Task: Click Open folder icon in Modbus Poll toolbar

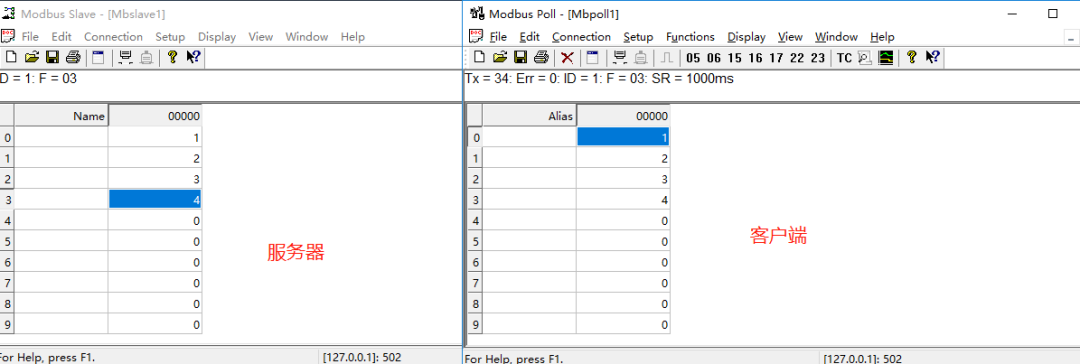Action: coord(501,57)
